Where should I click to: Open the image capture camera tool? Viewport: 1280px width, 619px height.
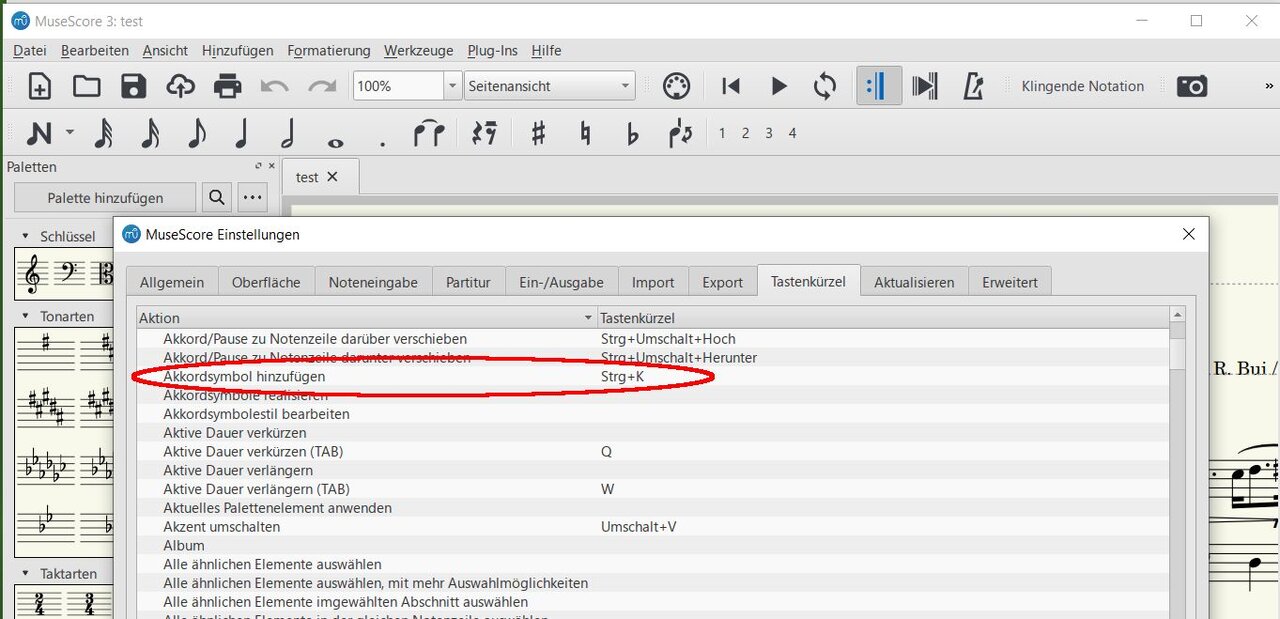tap(1192, 86)
